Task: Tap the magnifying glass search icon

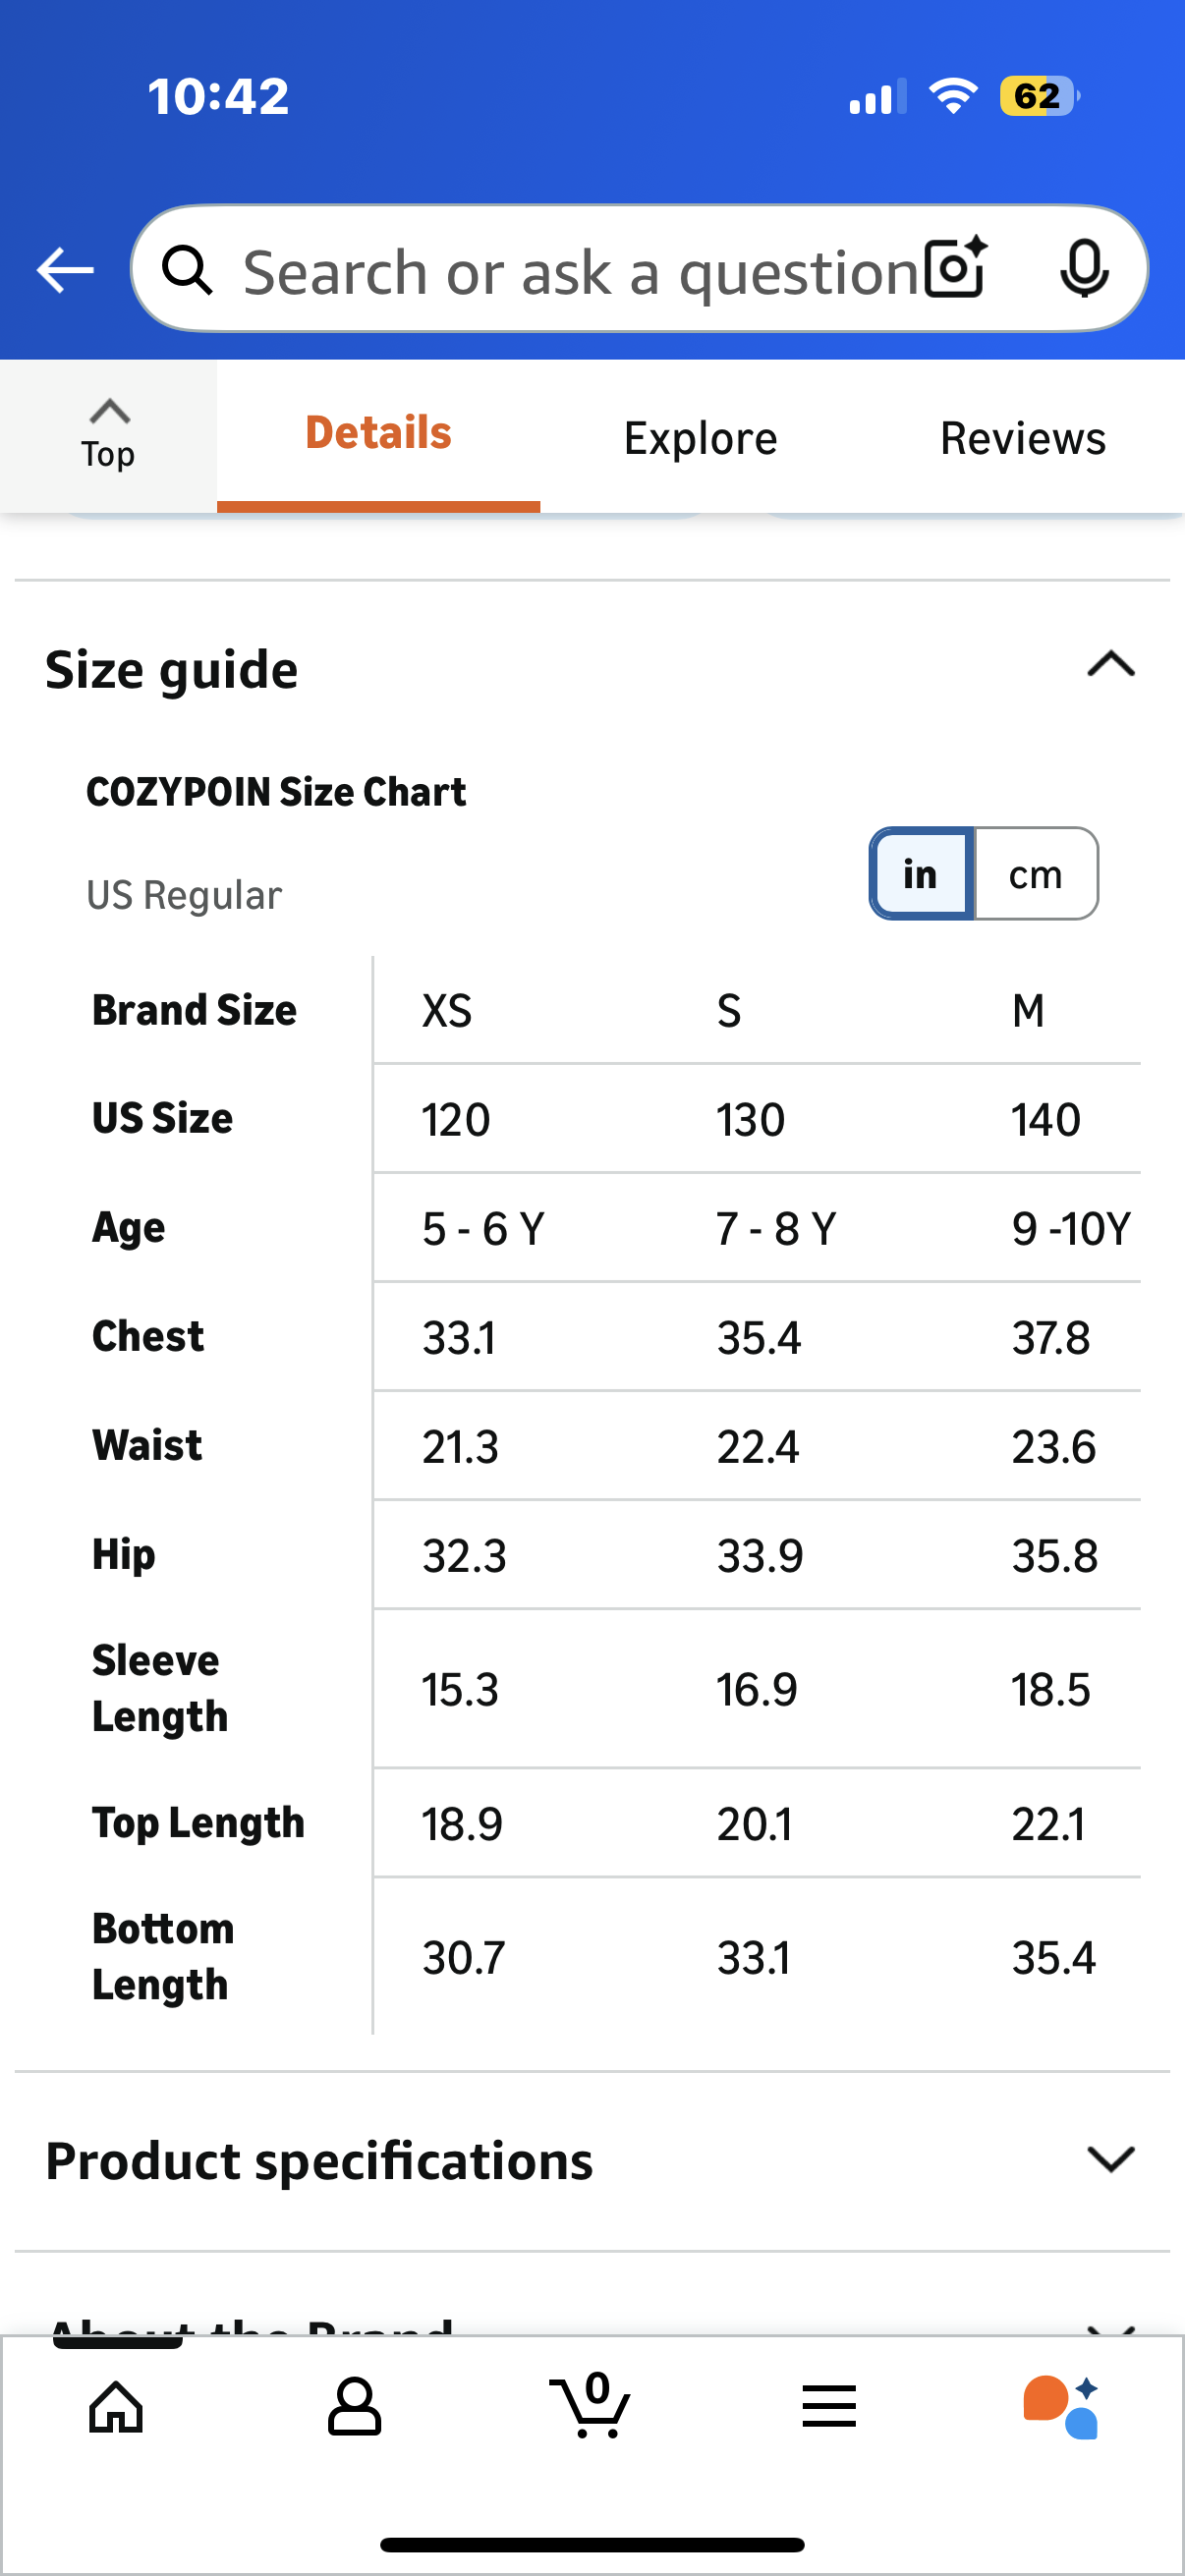Action: [x=188, y=269]
